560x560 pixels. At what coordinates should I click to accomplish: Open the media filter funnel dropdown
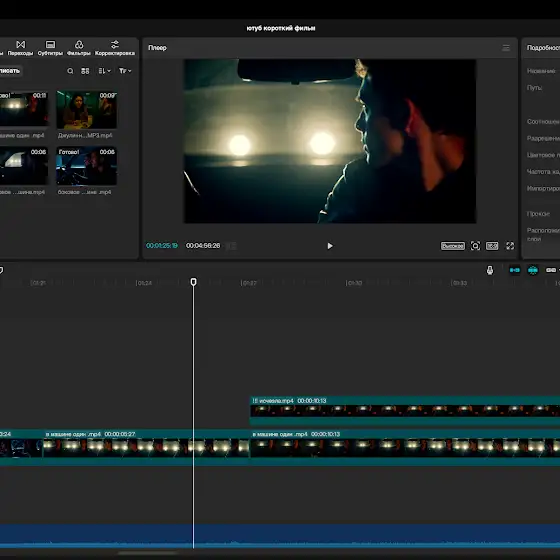(125, 71)
